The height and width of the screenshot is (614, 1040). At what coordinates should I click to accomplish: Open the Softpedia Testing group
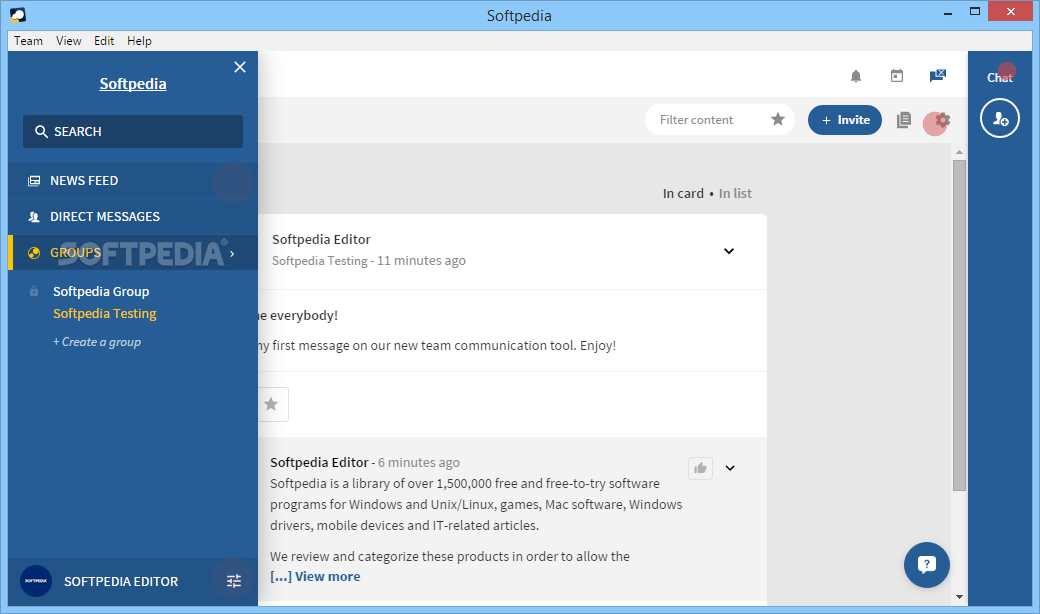click(105, 313)
